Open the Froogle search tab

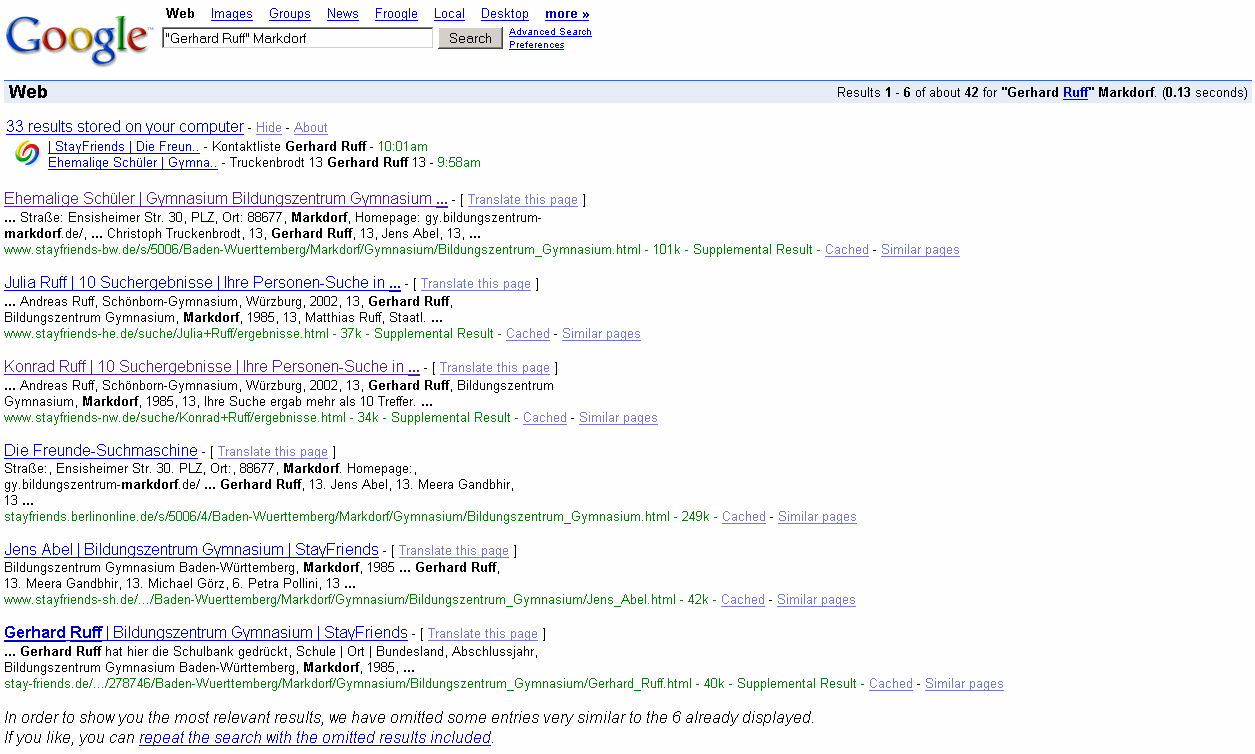(x=396, y=14)
